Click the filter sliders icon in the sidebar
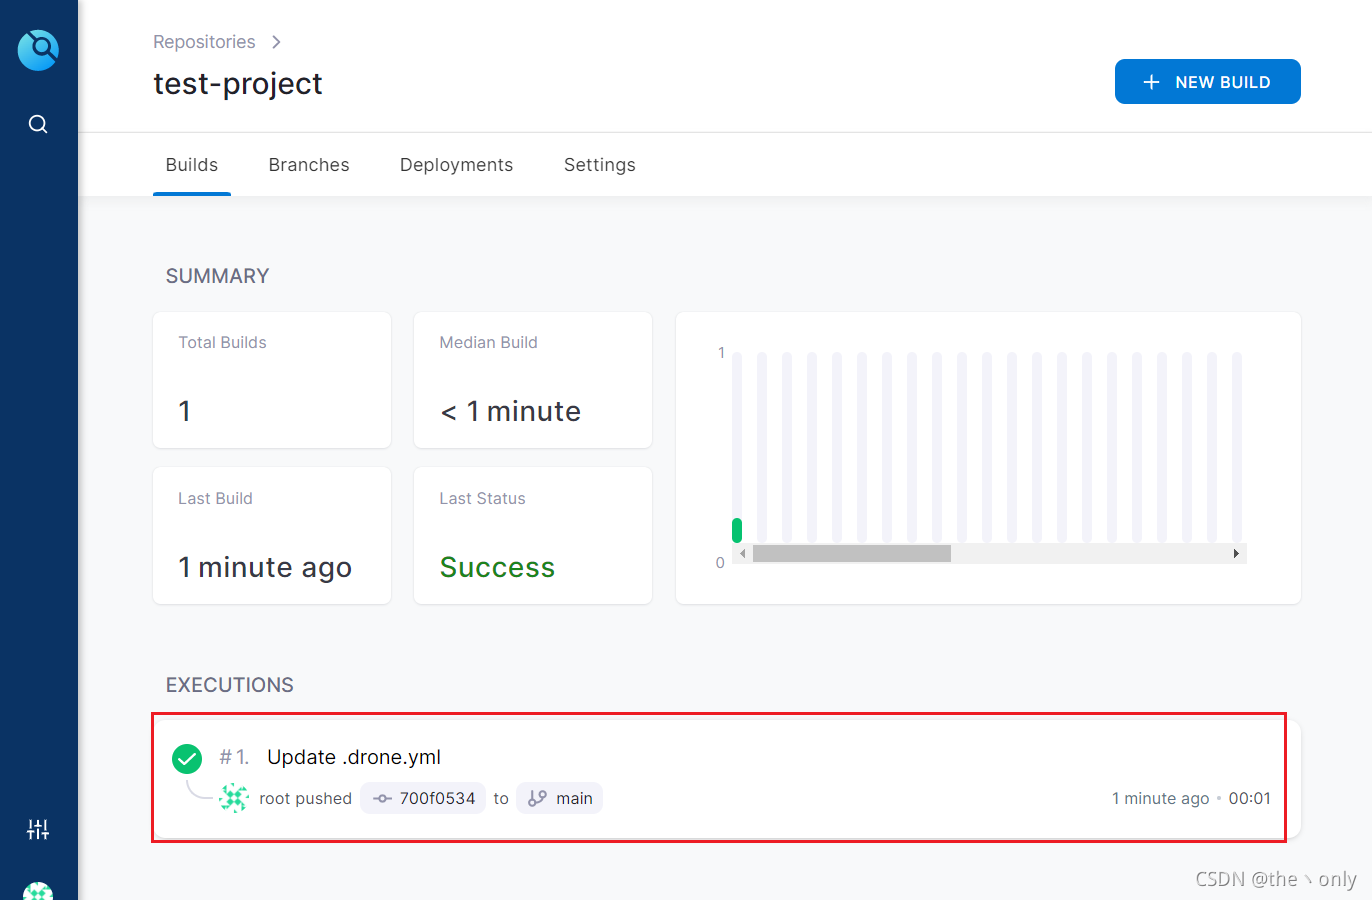Image resolution: width=1372 pixels, height=900 pixels. pos(38,829)
